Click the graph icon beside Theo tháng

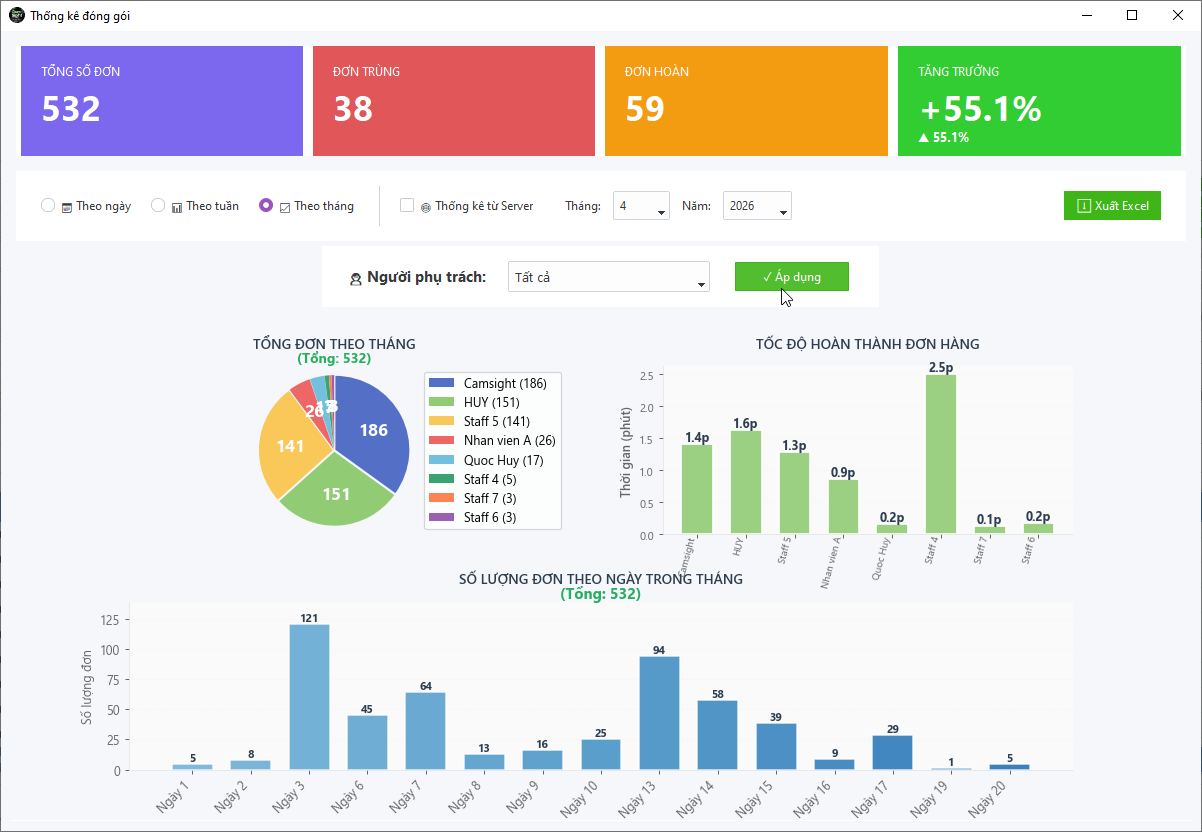pos(285,207)
